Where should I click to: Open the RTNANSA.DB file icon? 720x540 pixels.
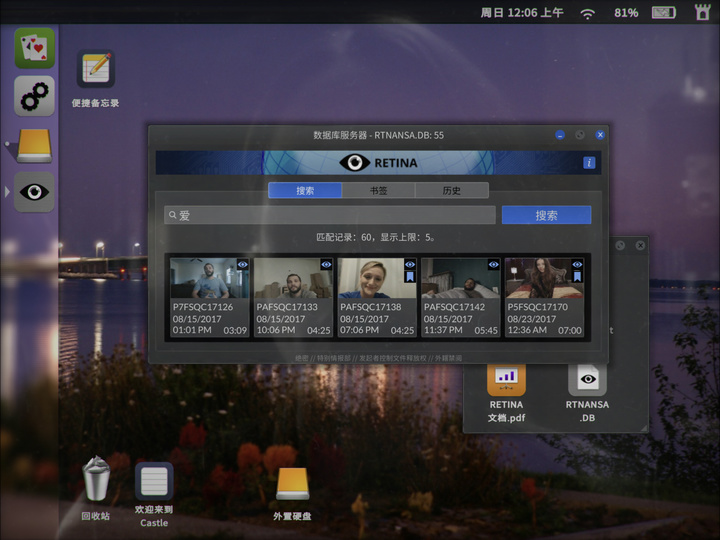tap(588, 380)
